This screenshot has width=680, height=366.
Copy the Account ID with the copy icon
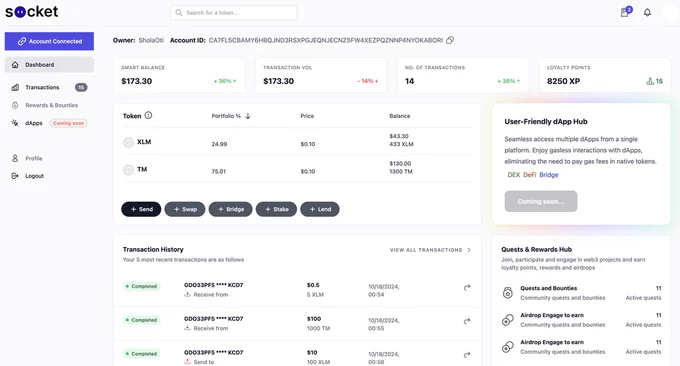(x=450, y=40)
